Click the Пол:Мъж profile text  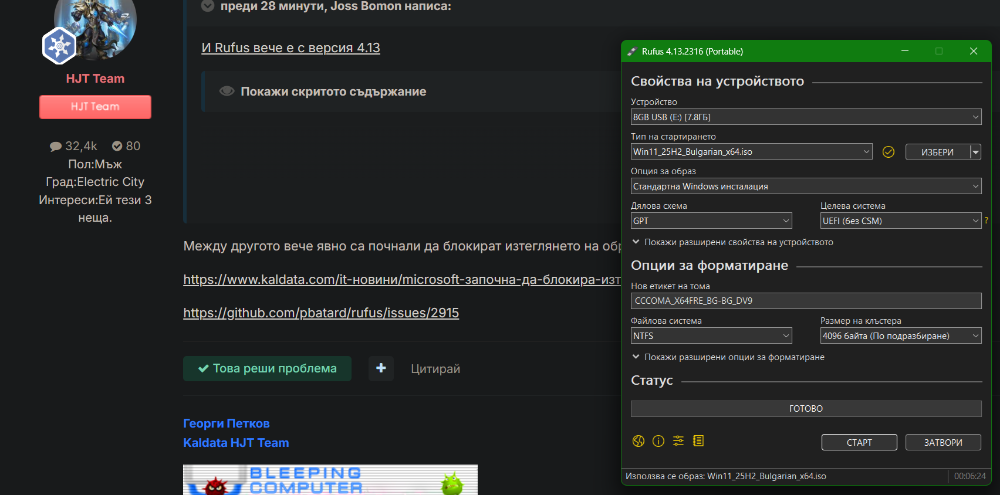(95, 164)
